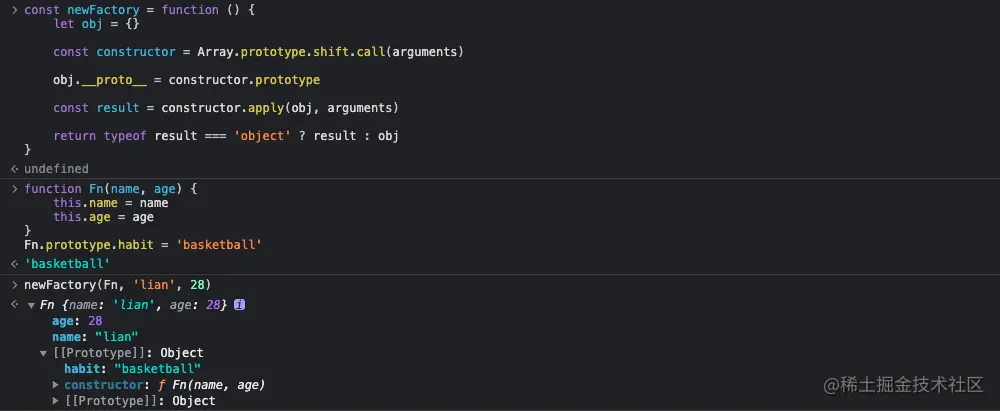Collapse the Fn object output arrow
1000x411 pixels.
[x=31, y=306]
